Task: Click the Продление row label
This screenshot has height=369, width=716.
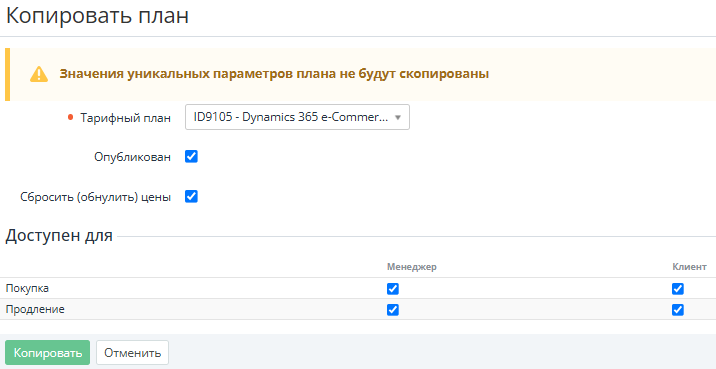Action: 35,310
